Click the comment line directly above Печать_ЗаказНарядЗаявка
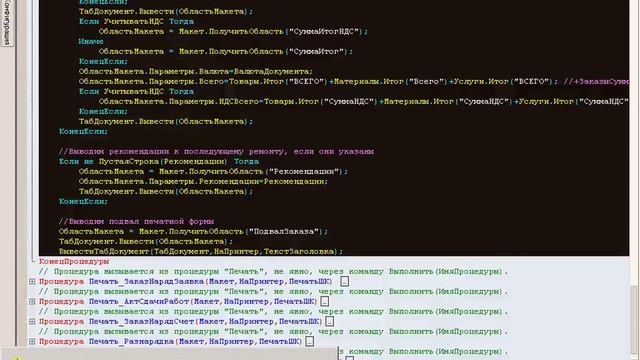This screenshot has width=640, height=360. 273,271
